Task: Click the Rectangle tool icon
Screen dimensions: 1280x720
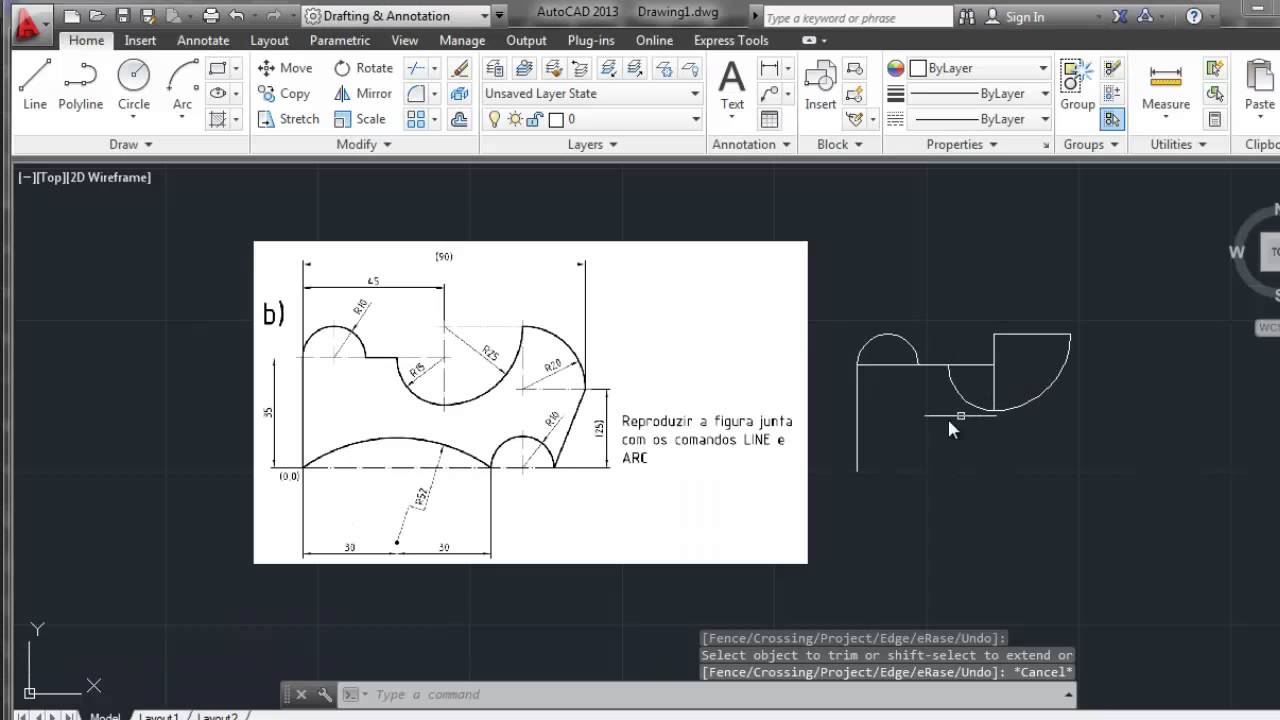Action: [x=217, y=68]
